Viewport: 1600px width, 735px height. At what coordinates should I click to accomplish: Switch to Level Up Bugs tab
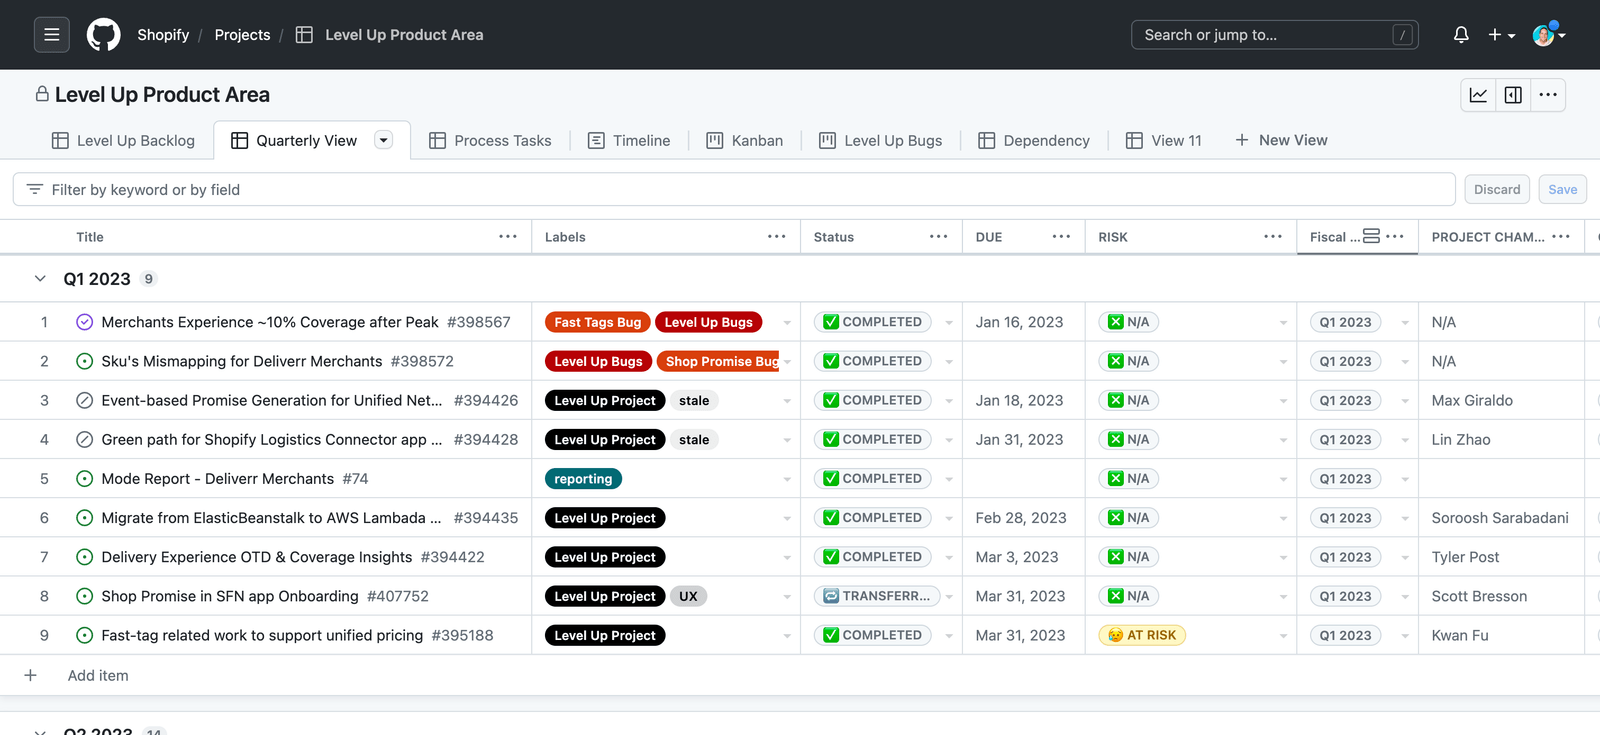pyautogui.click(x=881, y=141)
